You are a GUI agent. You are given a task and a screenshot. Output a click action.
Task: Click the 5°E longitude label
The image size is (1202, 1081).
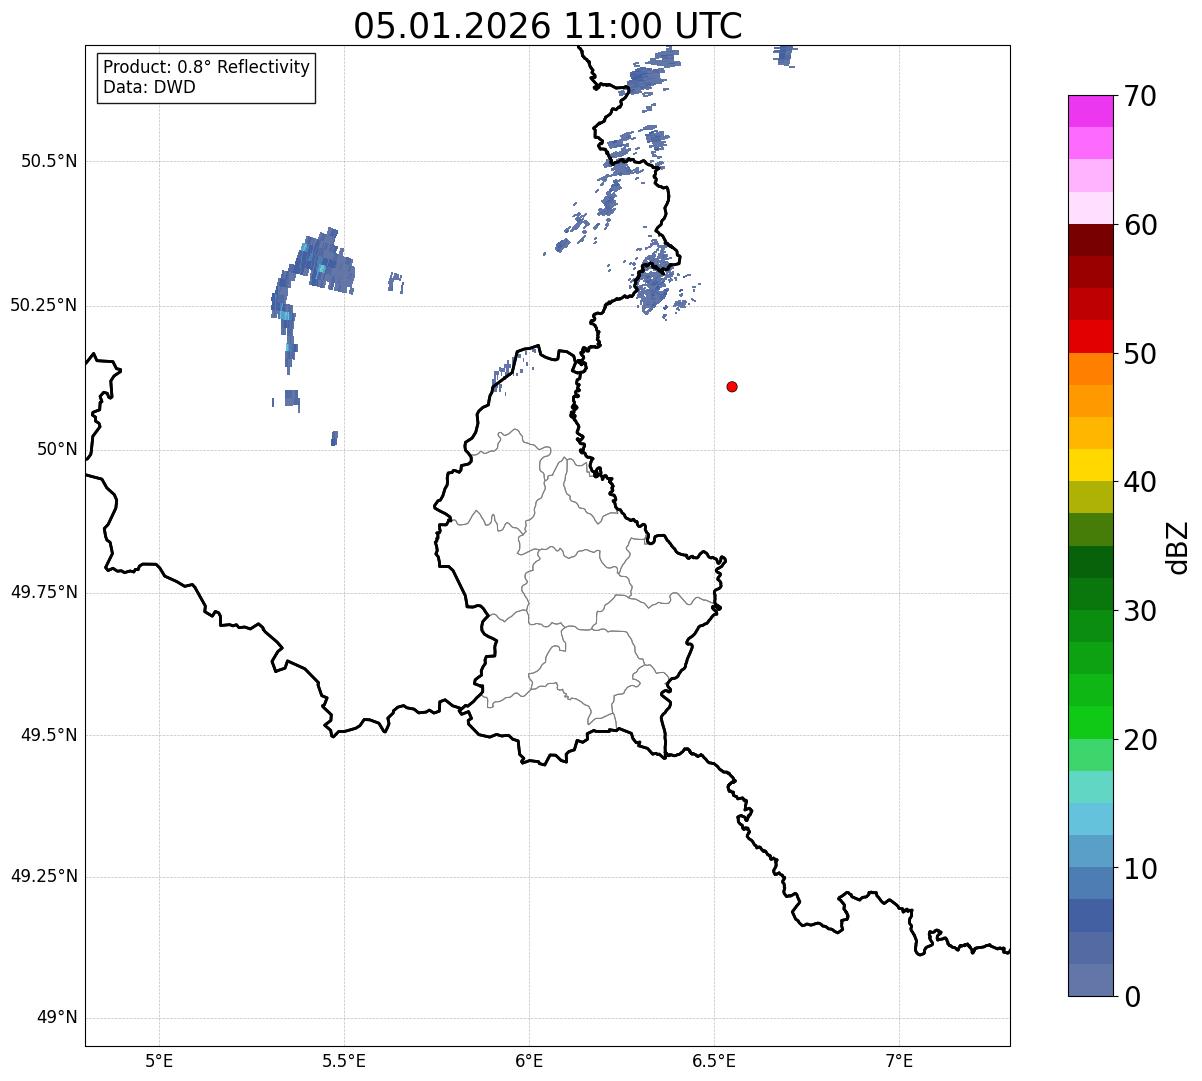[x=159, y=1060]
